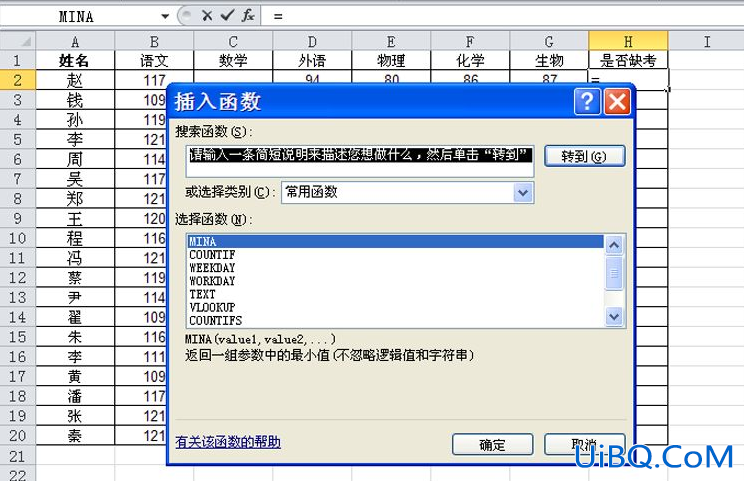The width and height of the screenshot is (744, 481).
Task: Select column A header
Action: pyautogui.click(x=75, y=41)
